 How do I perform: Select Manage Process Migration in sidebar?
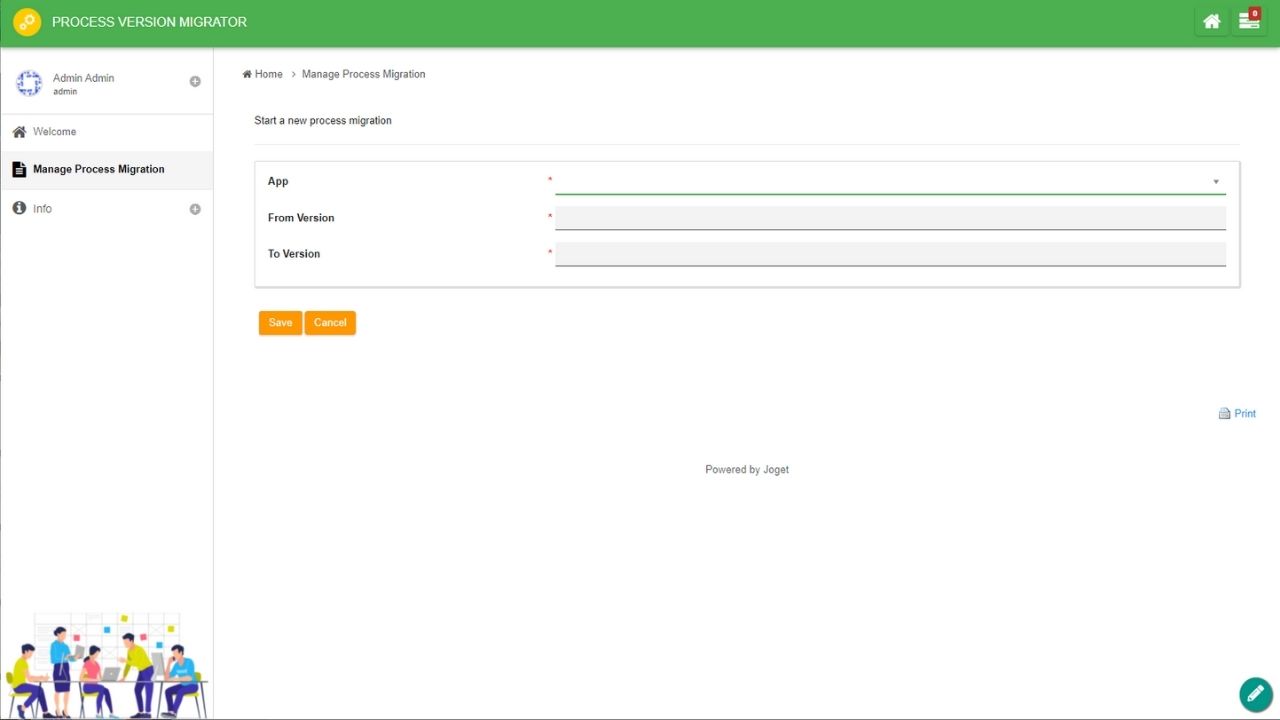click(98, 169)
